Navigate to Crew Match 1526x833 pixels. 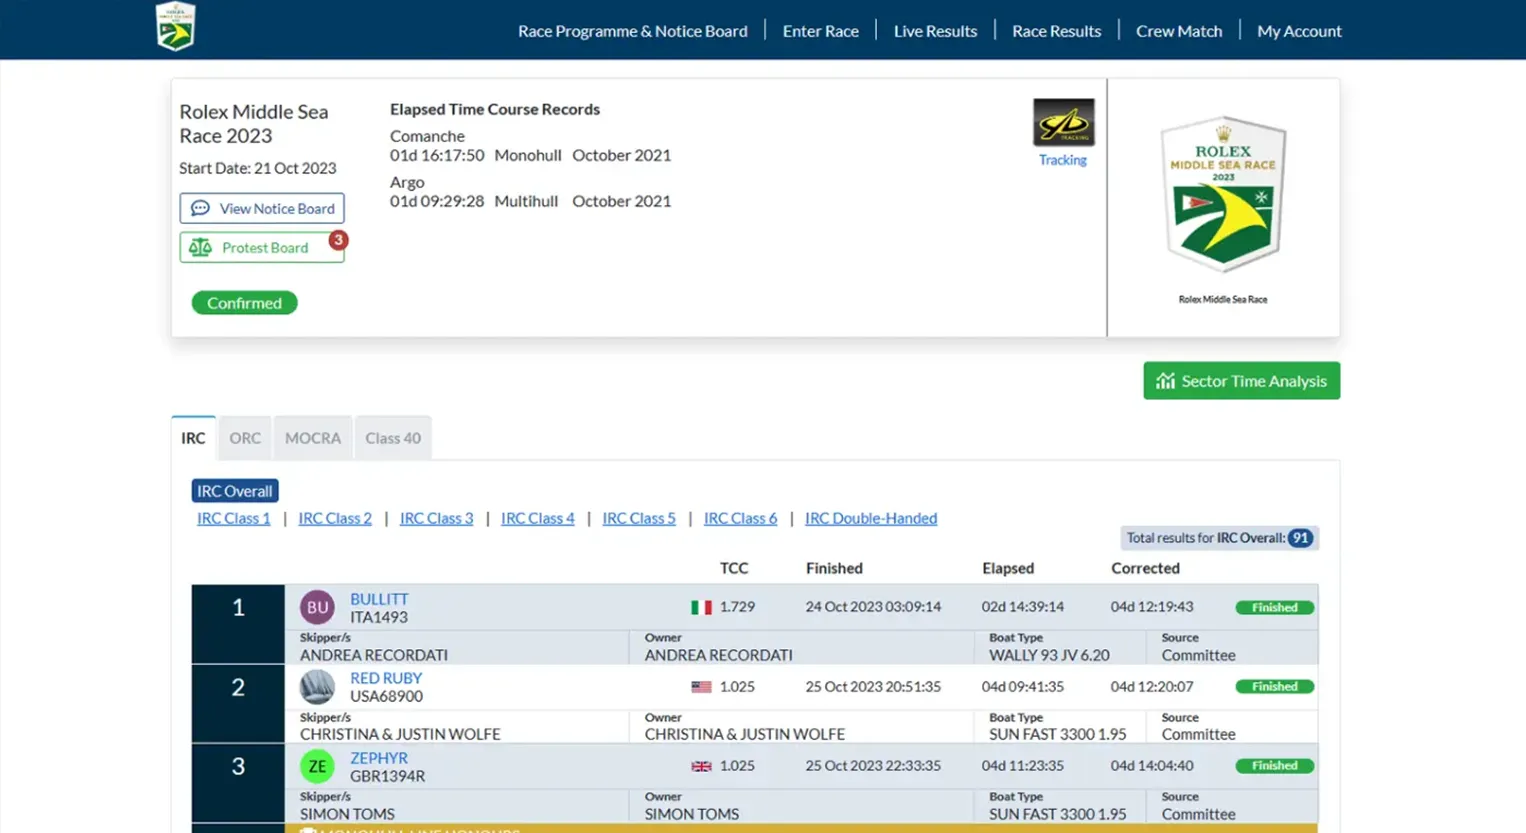pos(1179,31)
